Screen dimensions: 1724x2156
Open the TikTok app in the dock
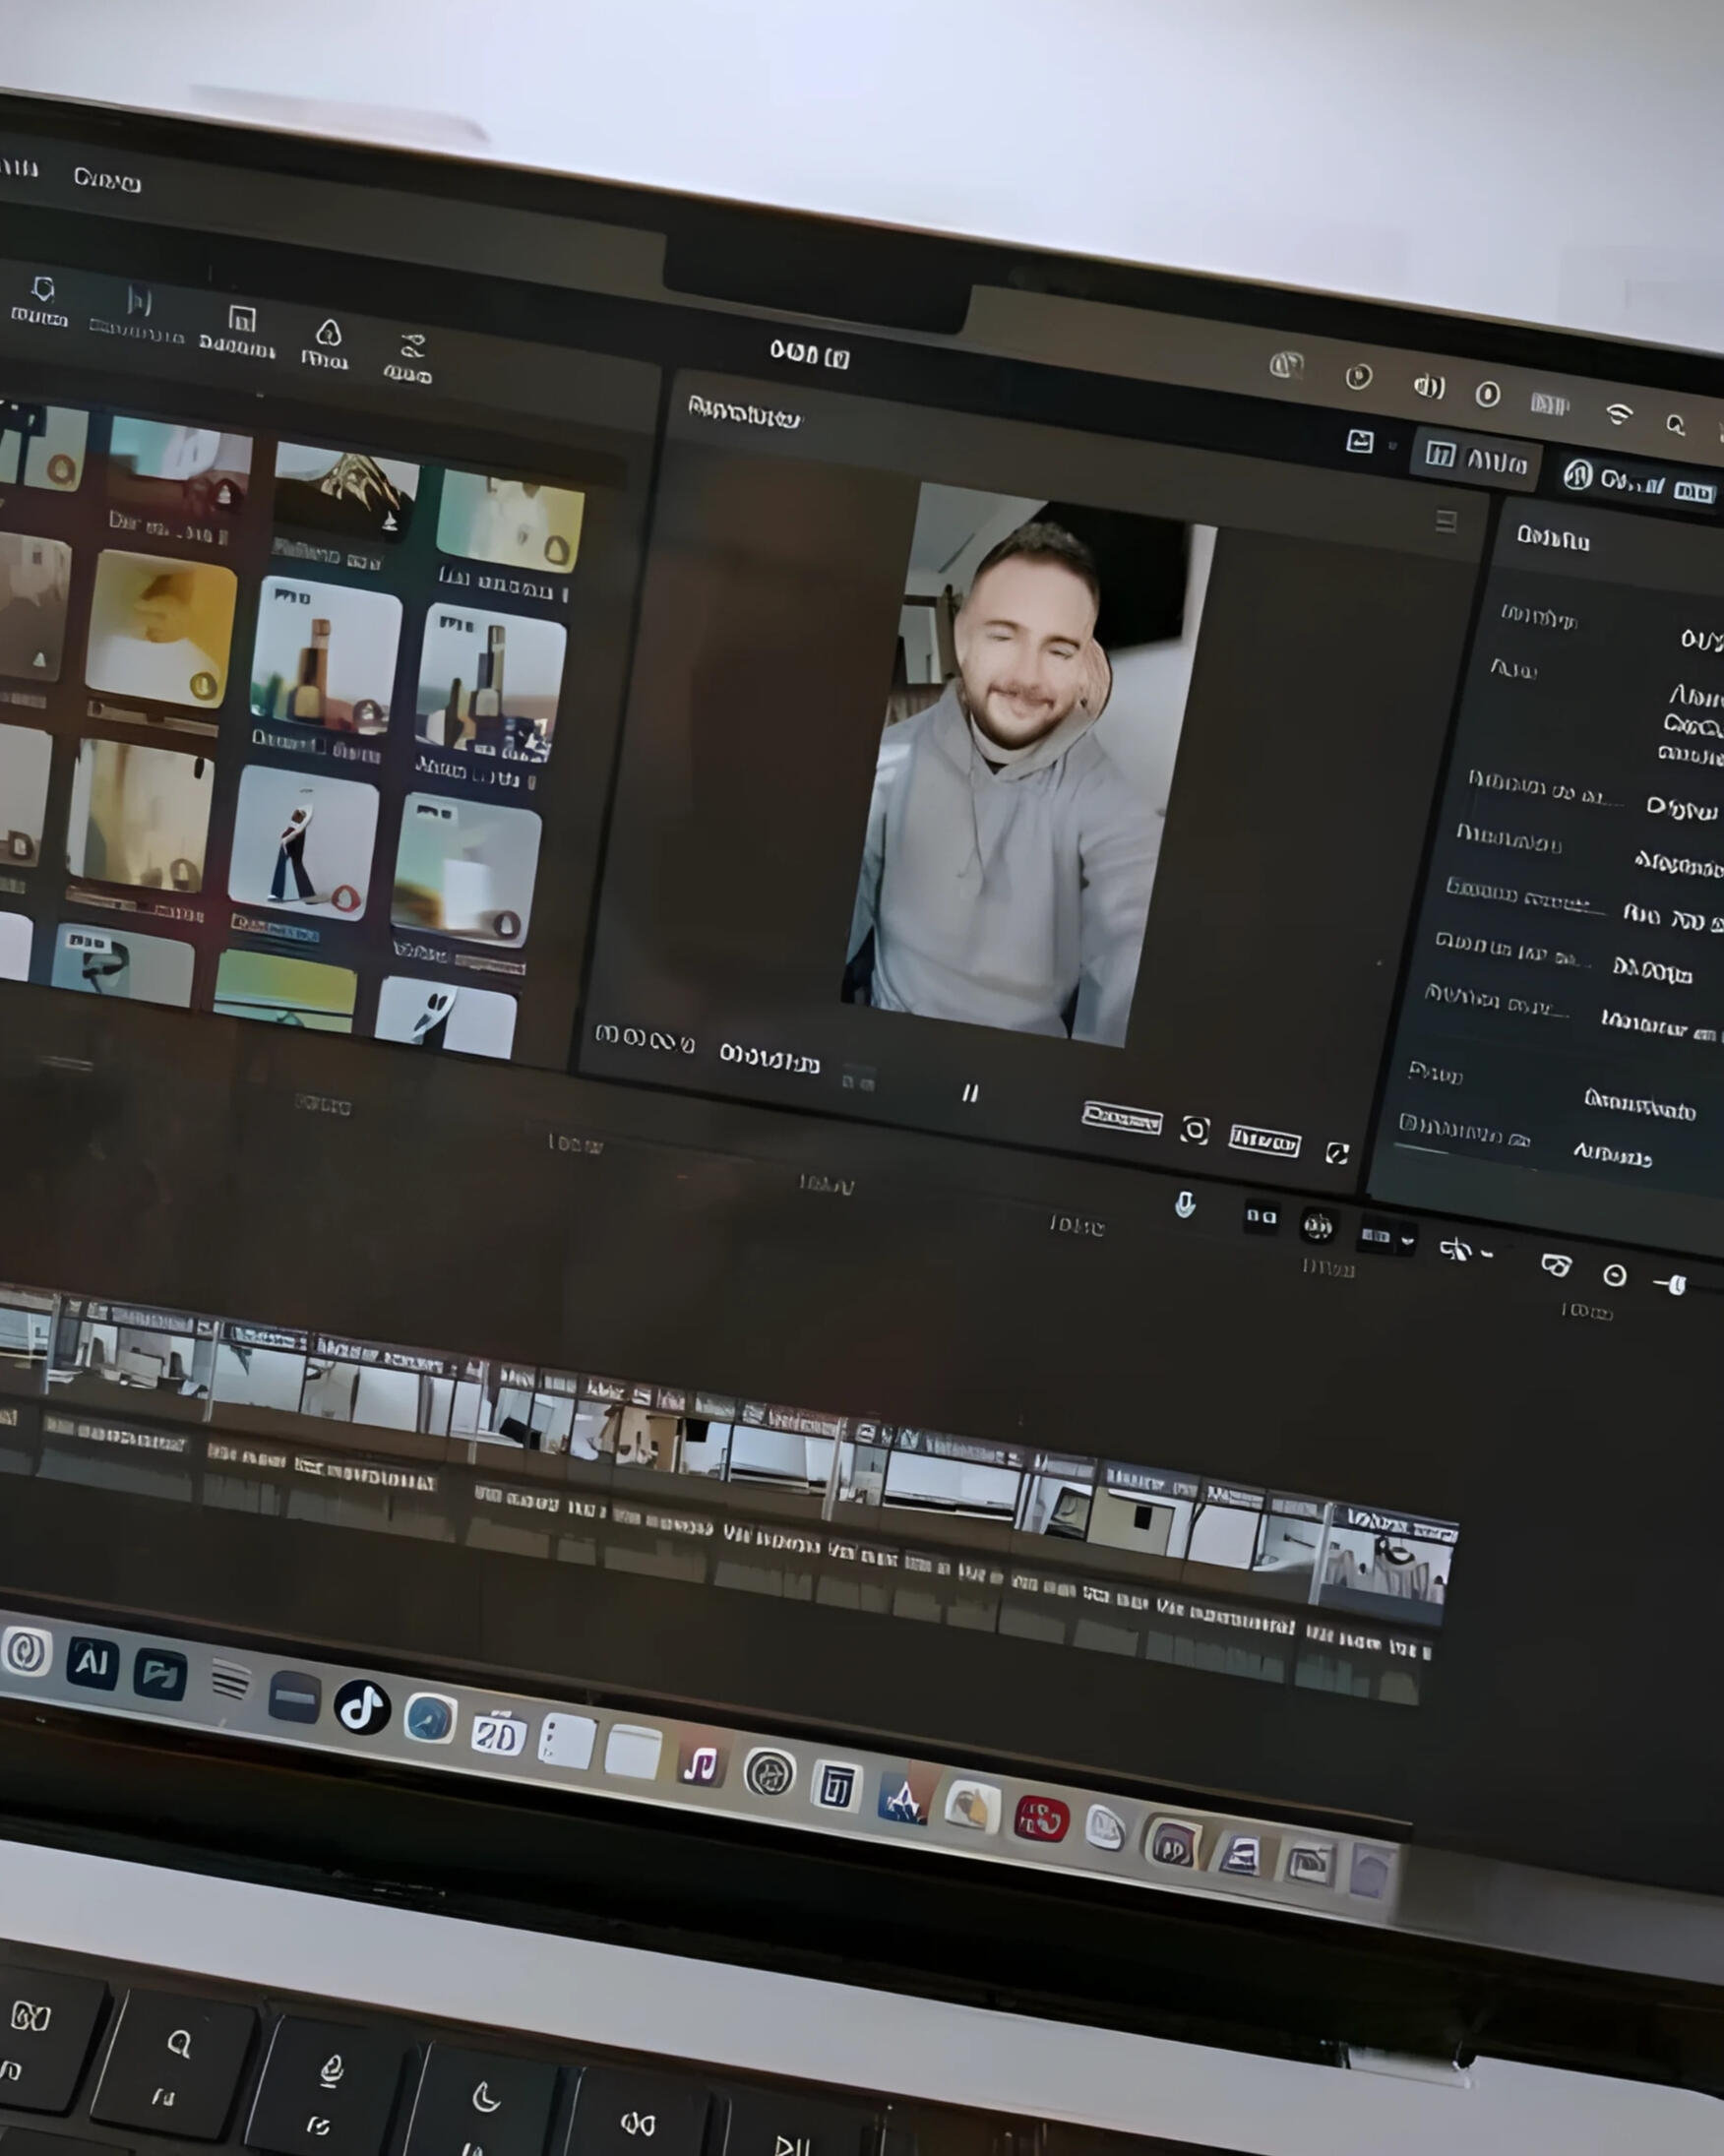[361, 1706]
